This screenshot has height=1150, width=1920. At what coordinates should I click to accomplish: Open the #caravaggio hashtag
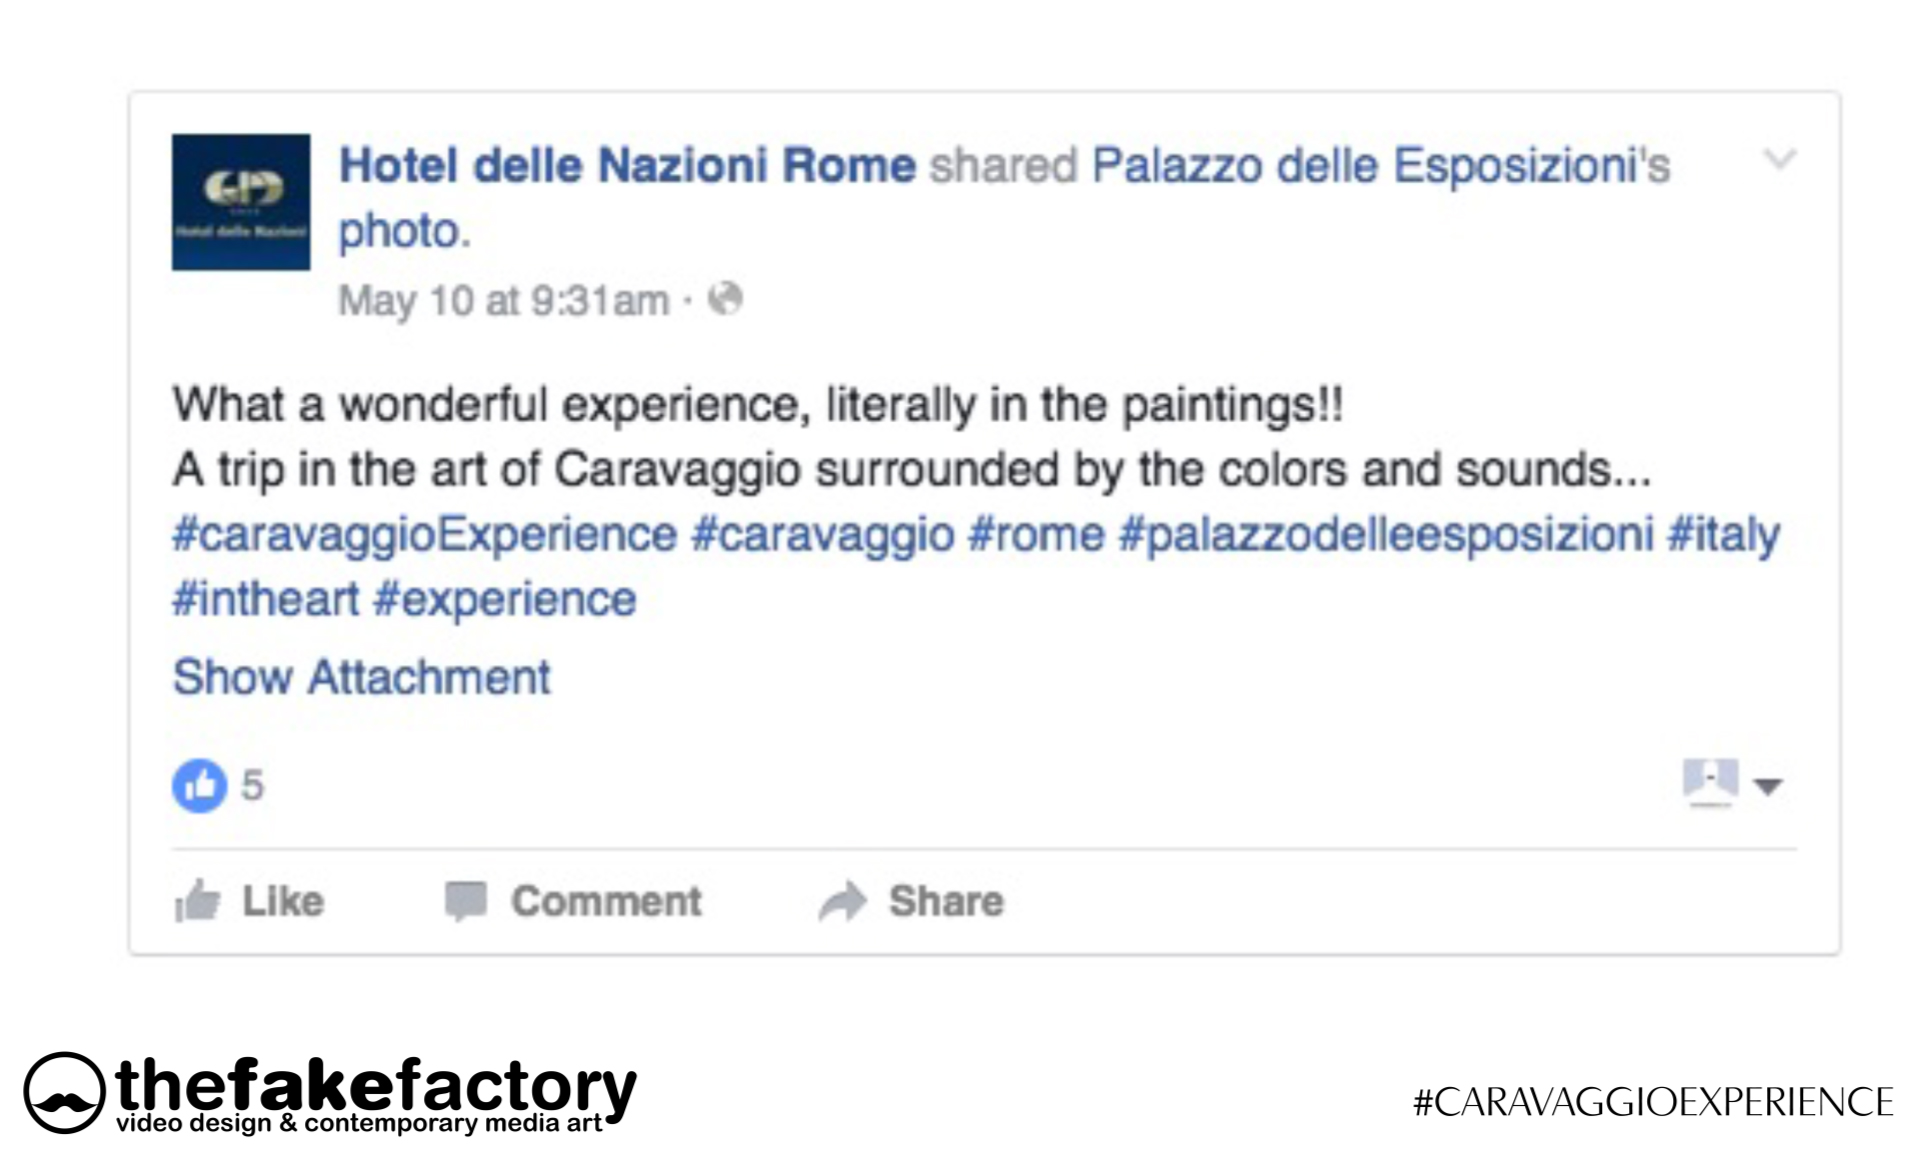[x=822, y=535]
